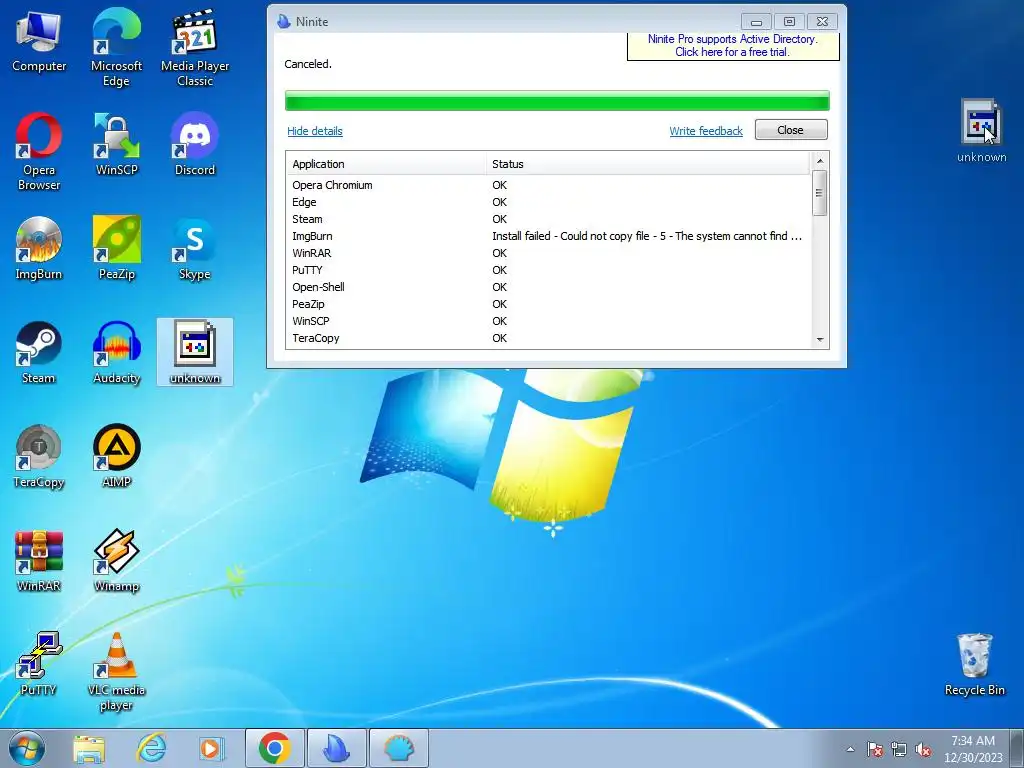The width and height of the screenshot is (1024, 768).
Task: Click the green installation progress bar
Action: tap(557, 101)
